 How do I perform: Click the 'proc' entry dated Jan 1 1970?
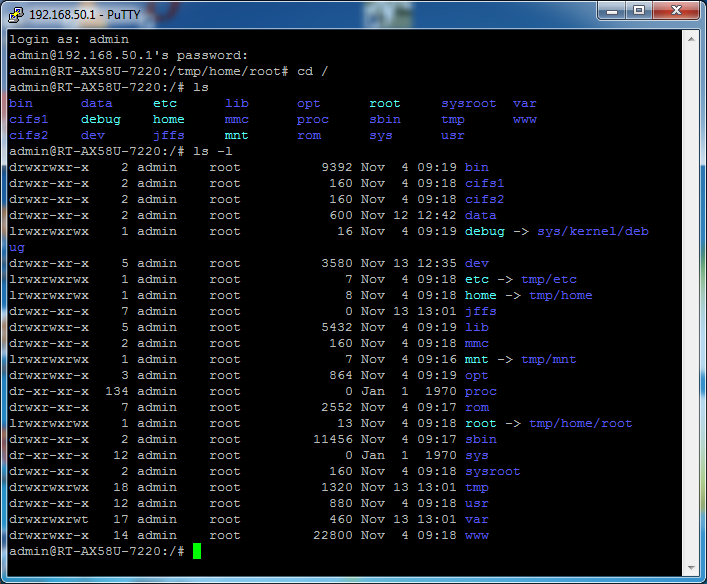pyautogui.click(x=481, y=391)
